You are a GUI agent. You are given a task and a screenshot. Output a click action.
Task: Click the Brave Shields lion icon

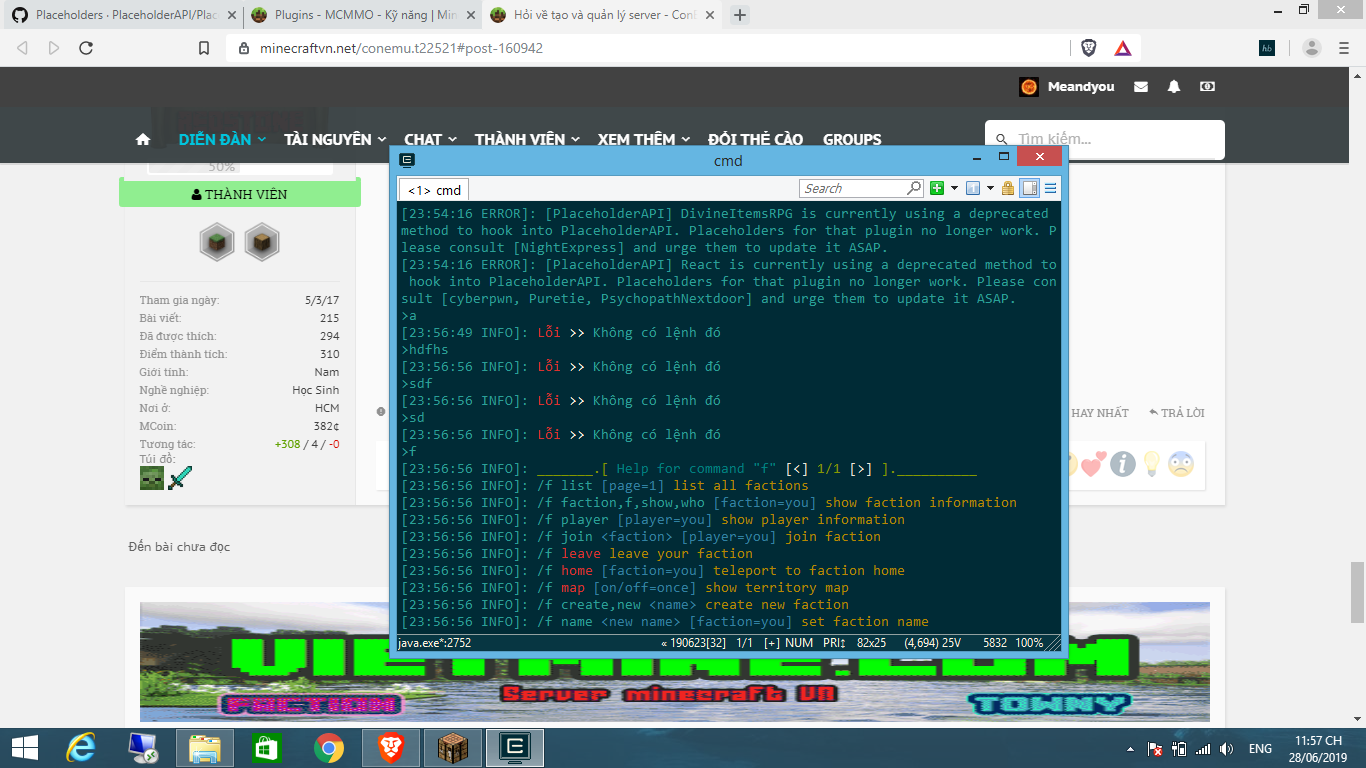[x=1089, y=47]
